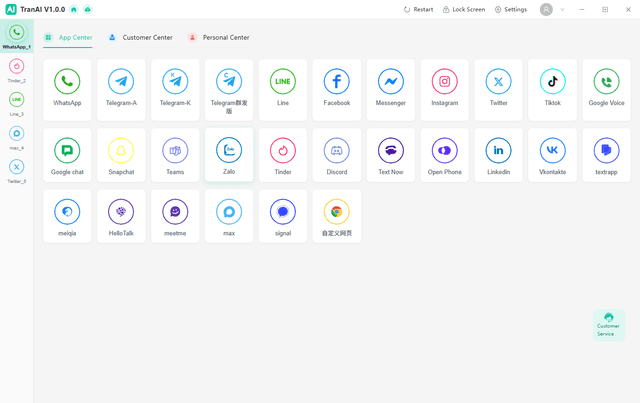Select the Tinder_2 session in sidebar

pos(17,70)
